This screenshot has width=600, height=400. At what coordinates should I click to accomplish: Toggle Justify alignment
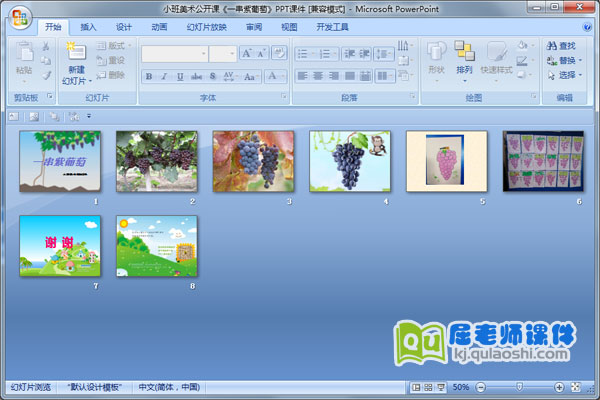349,76
